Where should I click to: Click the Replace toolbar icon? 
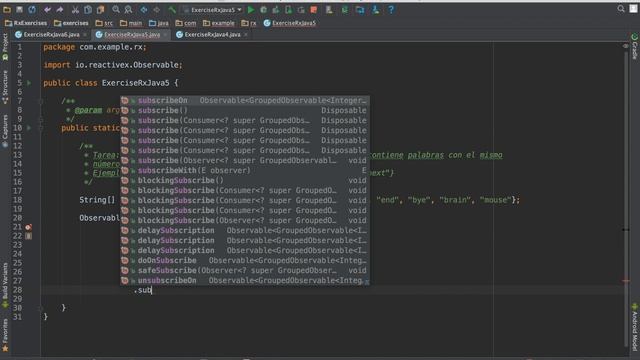[x=128, y=9]
